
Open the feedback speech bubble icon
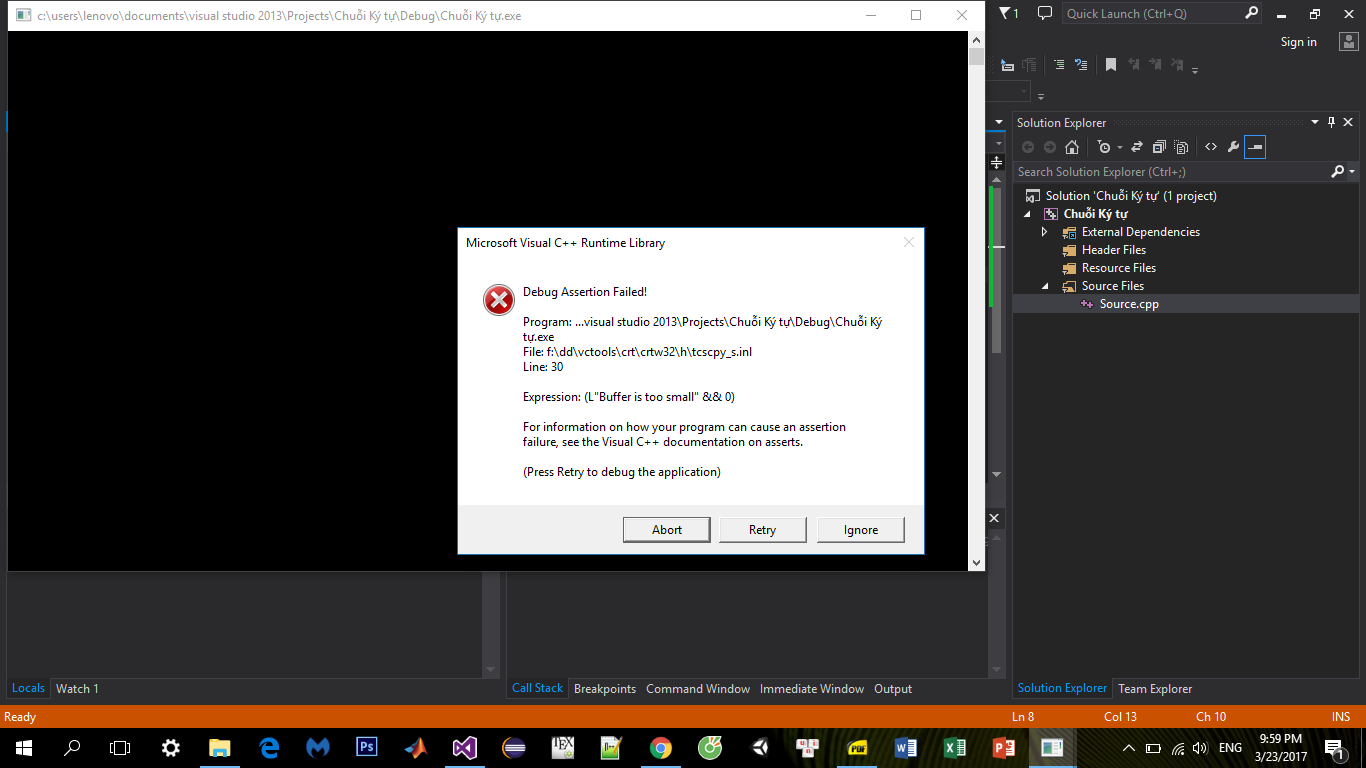1045,13
